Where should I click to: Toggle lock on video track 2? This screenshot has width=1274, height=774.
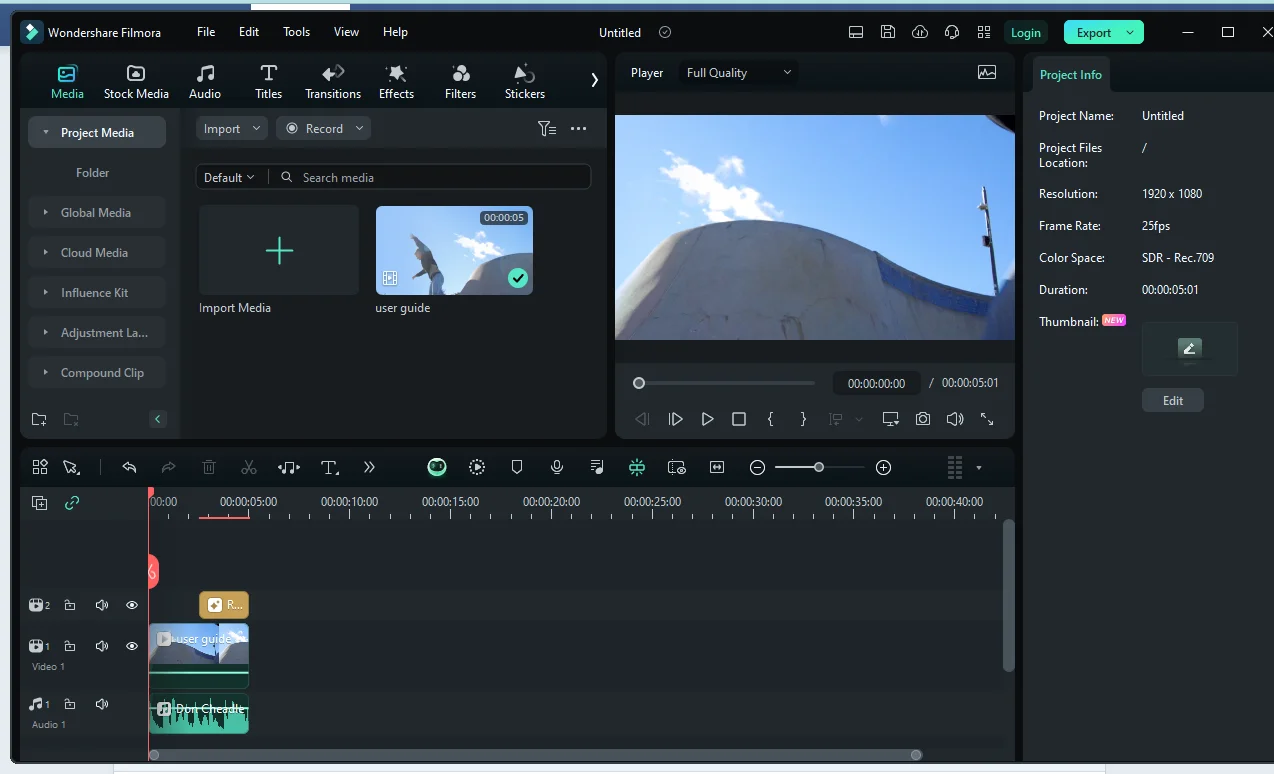(x=70, y=605)
